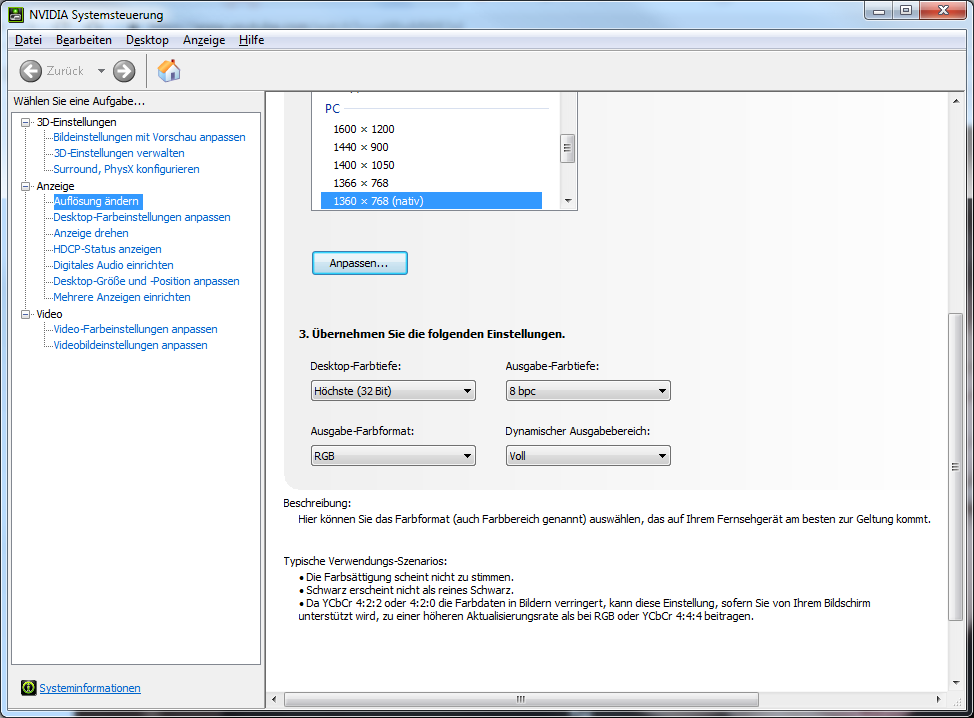Select resolution 1600 × 1200
Viewport: 974px width, 718px height.
pos(431,129)
